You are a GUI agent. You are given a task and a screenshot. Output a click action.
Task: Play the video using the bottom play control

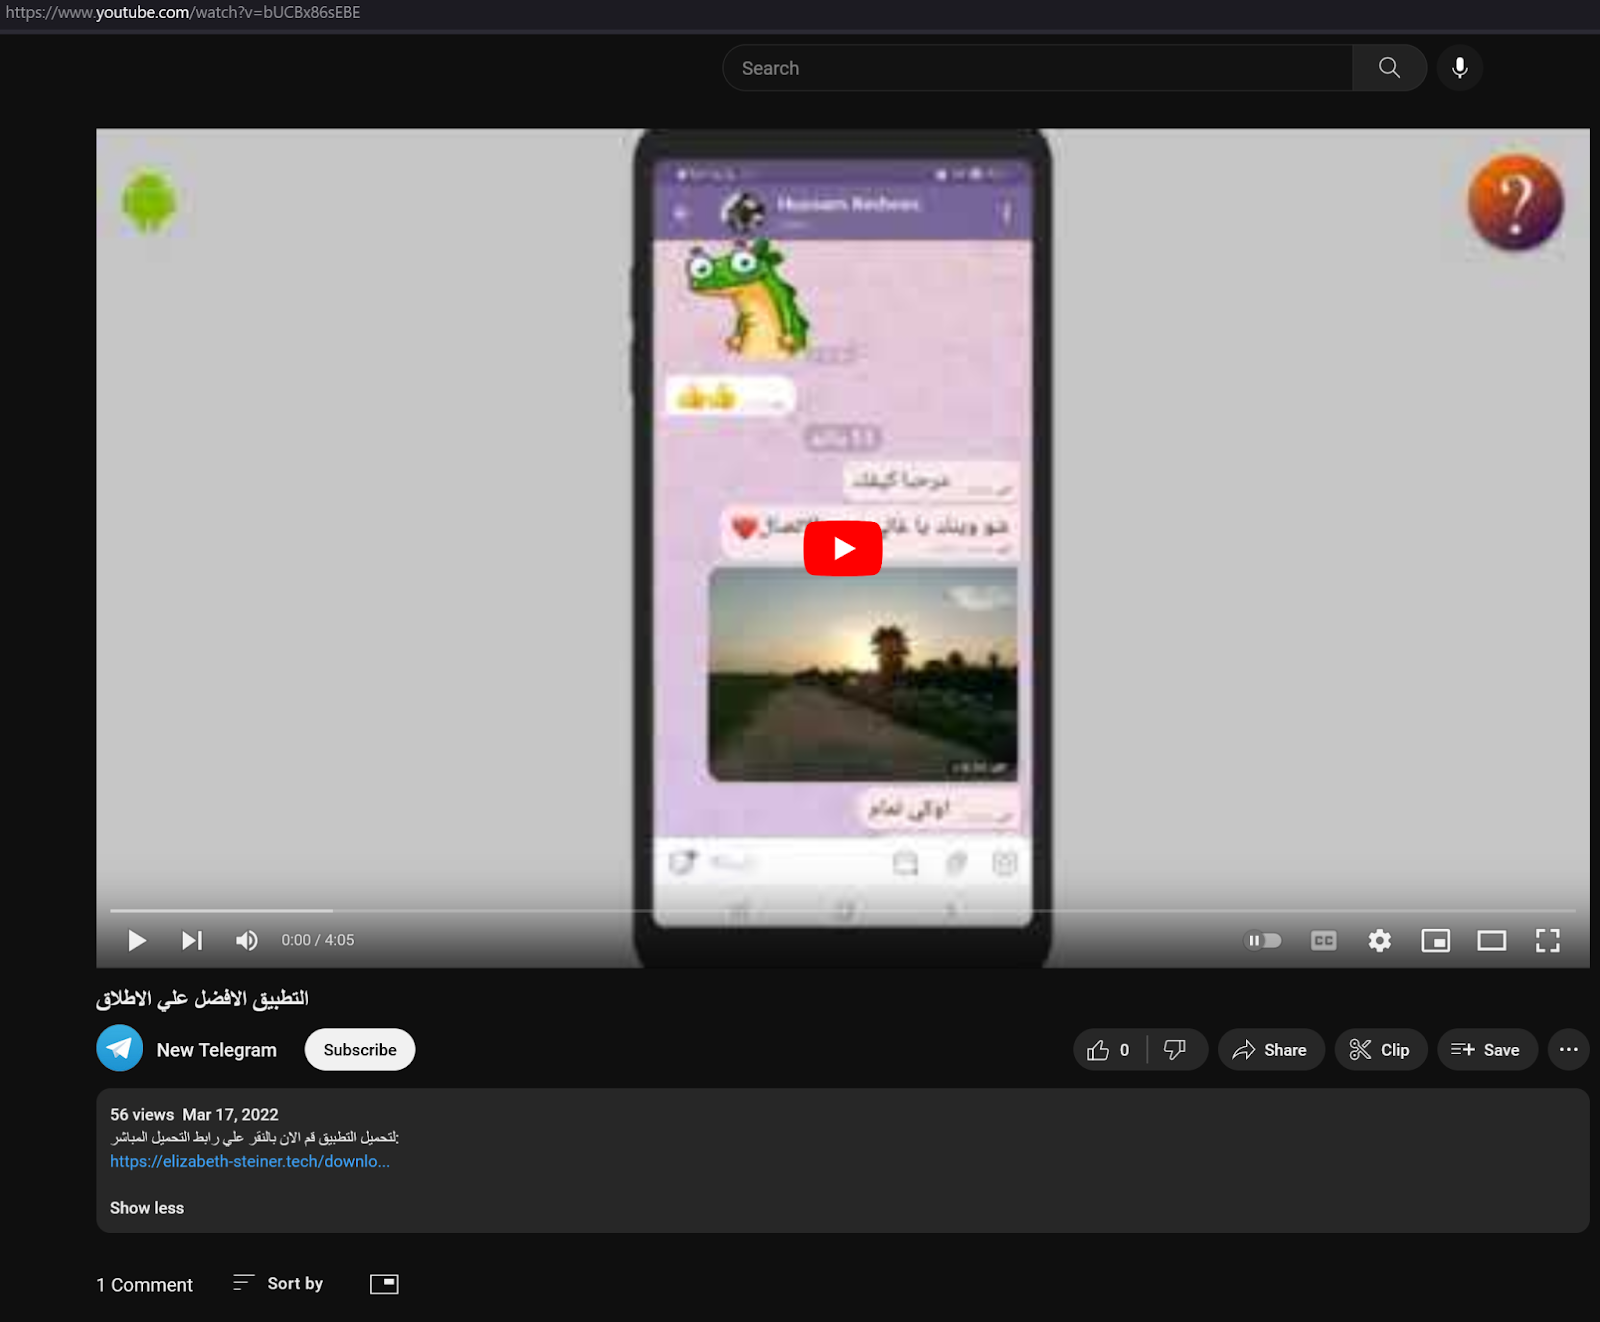pyautogui.click(x=137, y=940)
